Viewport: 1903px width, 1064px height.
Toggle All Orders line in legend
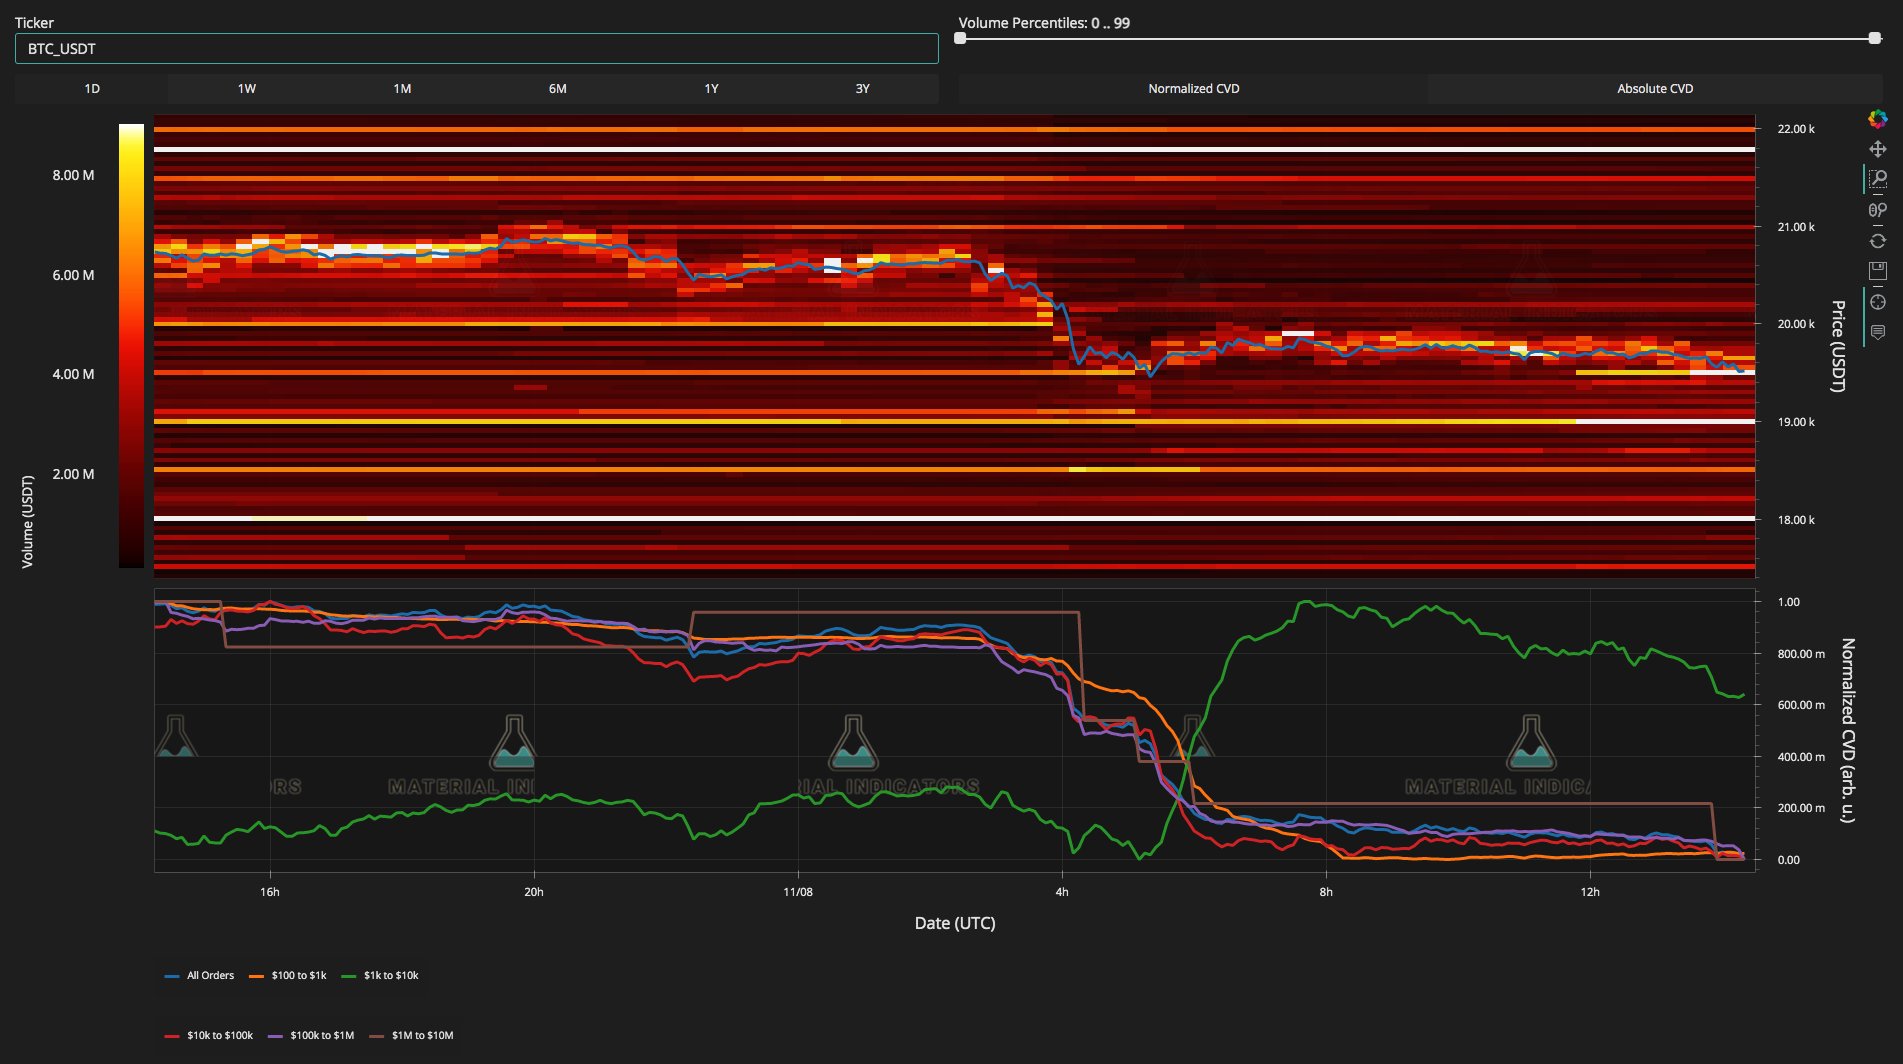[200, 975]
